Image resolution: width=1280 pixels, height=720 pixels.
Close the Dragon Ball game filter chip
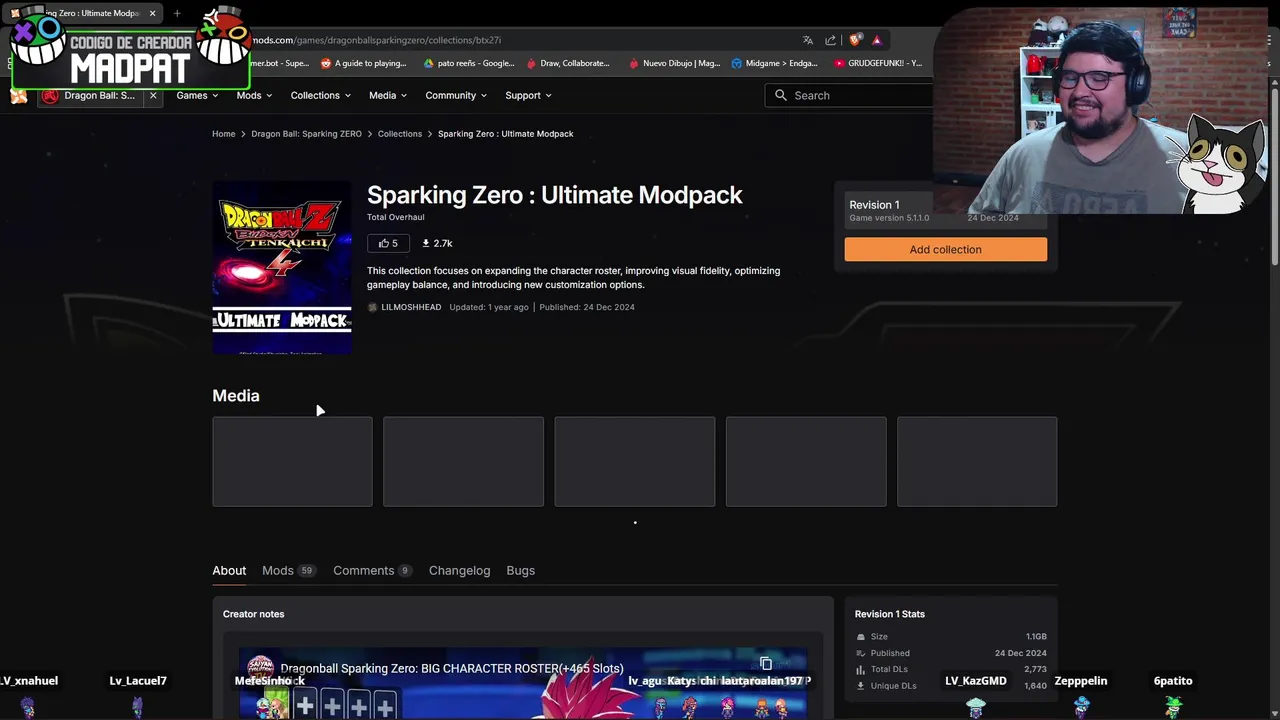(x=153, y=95)
